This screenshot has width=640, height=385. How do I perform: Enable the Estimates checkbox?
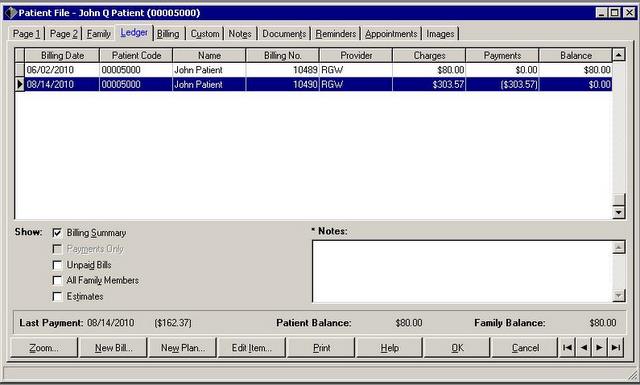coord(57,296)
